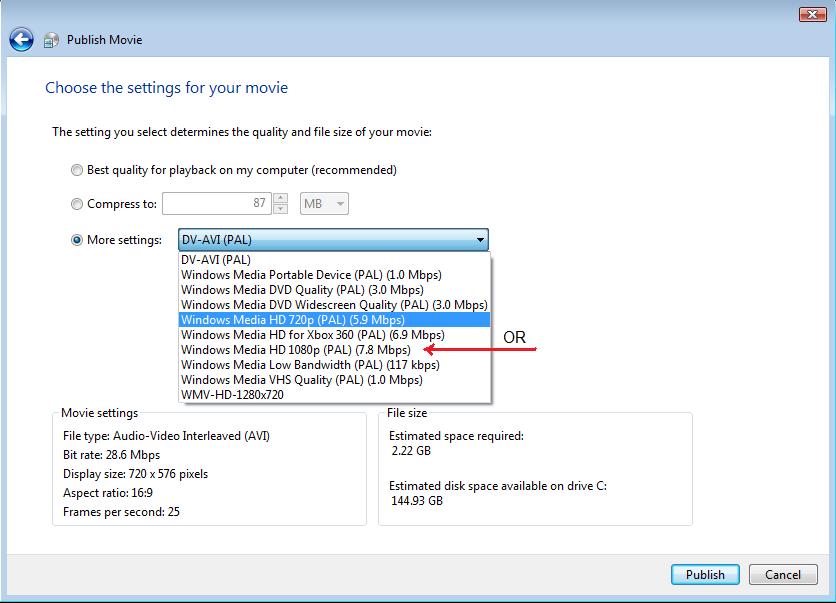The width and height of the screenshot is (836, 603).
Task: Click the back arrow button
Action: (x=21, y=40)
